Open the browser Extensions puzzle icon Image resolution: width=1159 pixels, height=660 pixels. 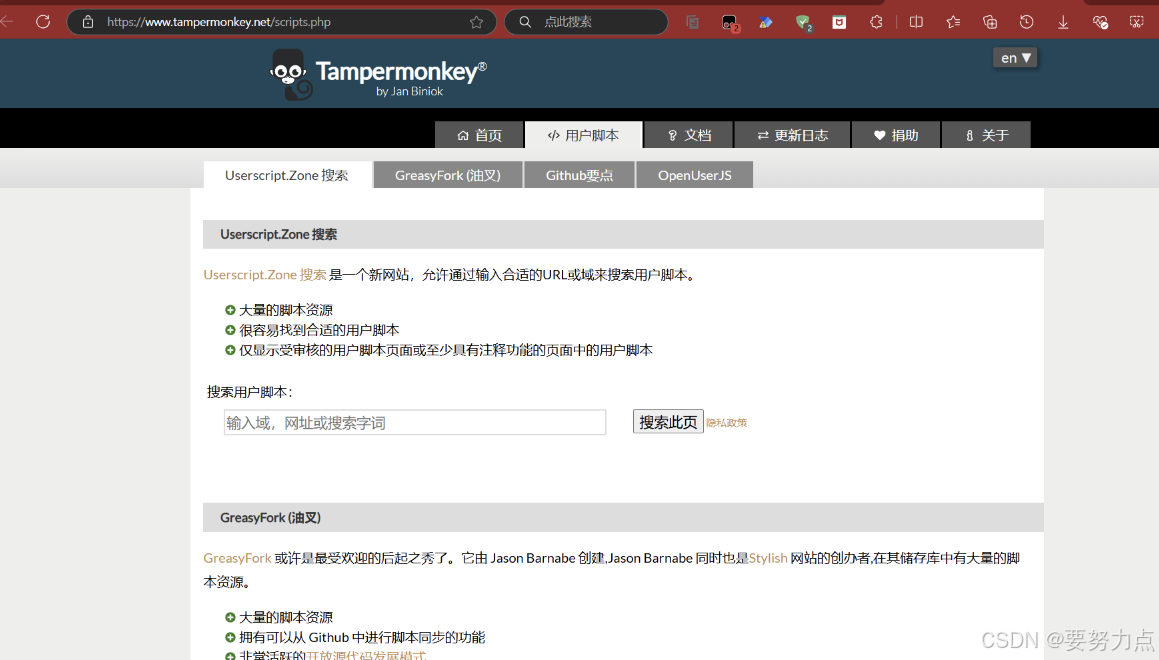tap(876, 22)
